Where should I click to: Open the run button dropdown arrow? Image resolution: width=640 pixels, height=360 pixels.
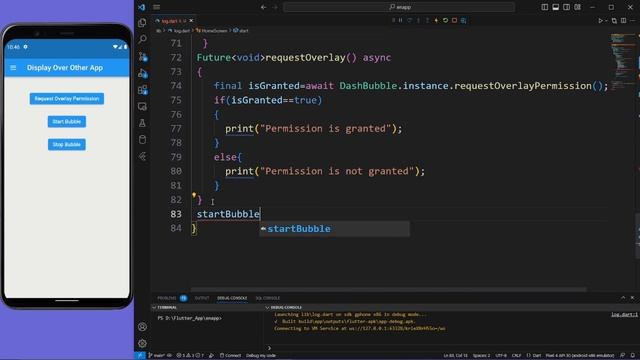pyautogui.click(x=606, y=20)
